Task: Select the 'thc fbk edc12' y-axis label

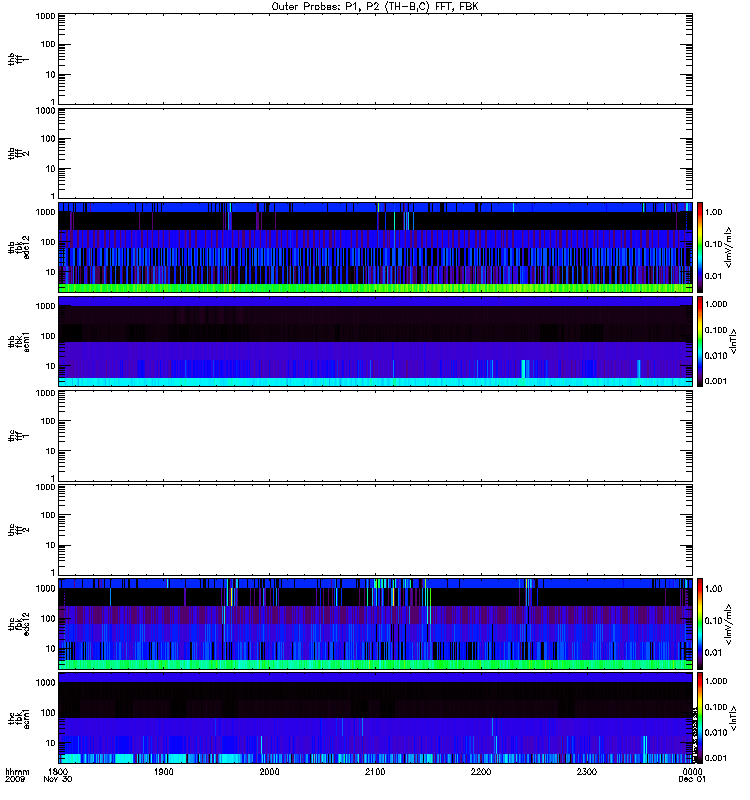Action: pos(18,624)
